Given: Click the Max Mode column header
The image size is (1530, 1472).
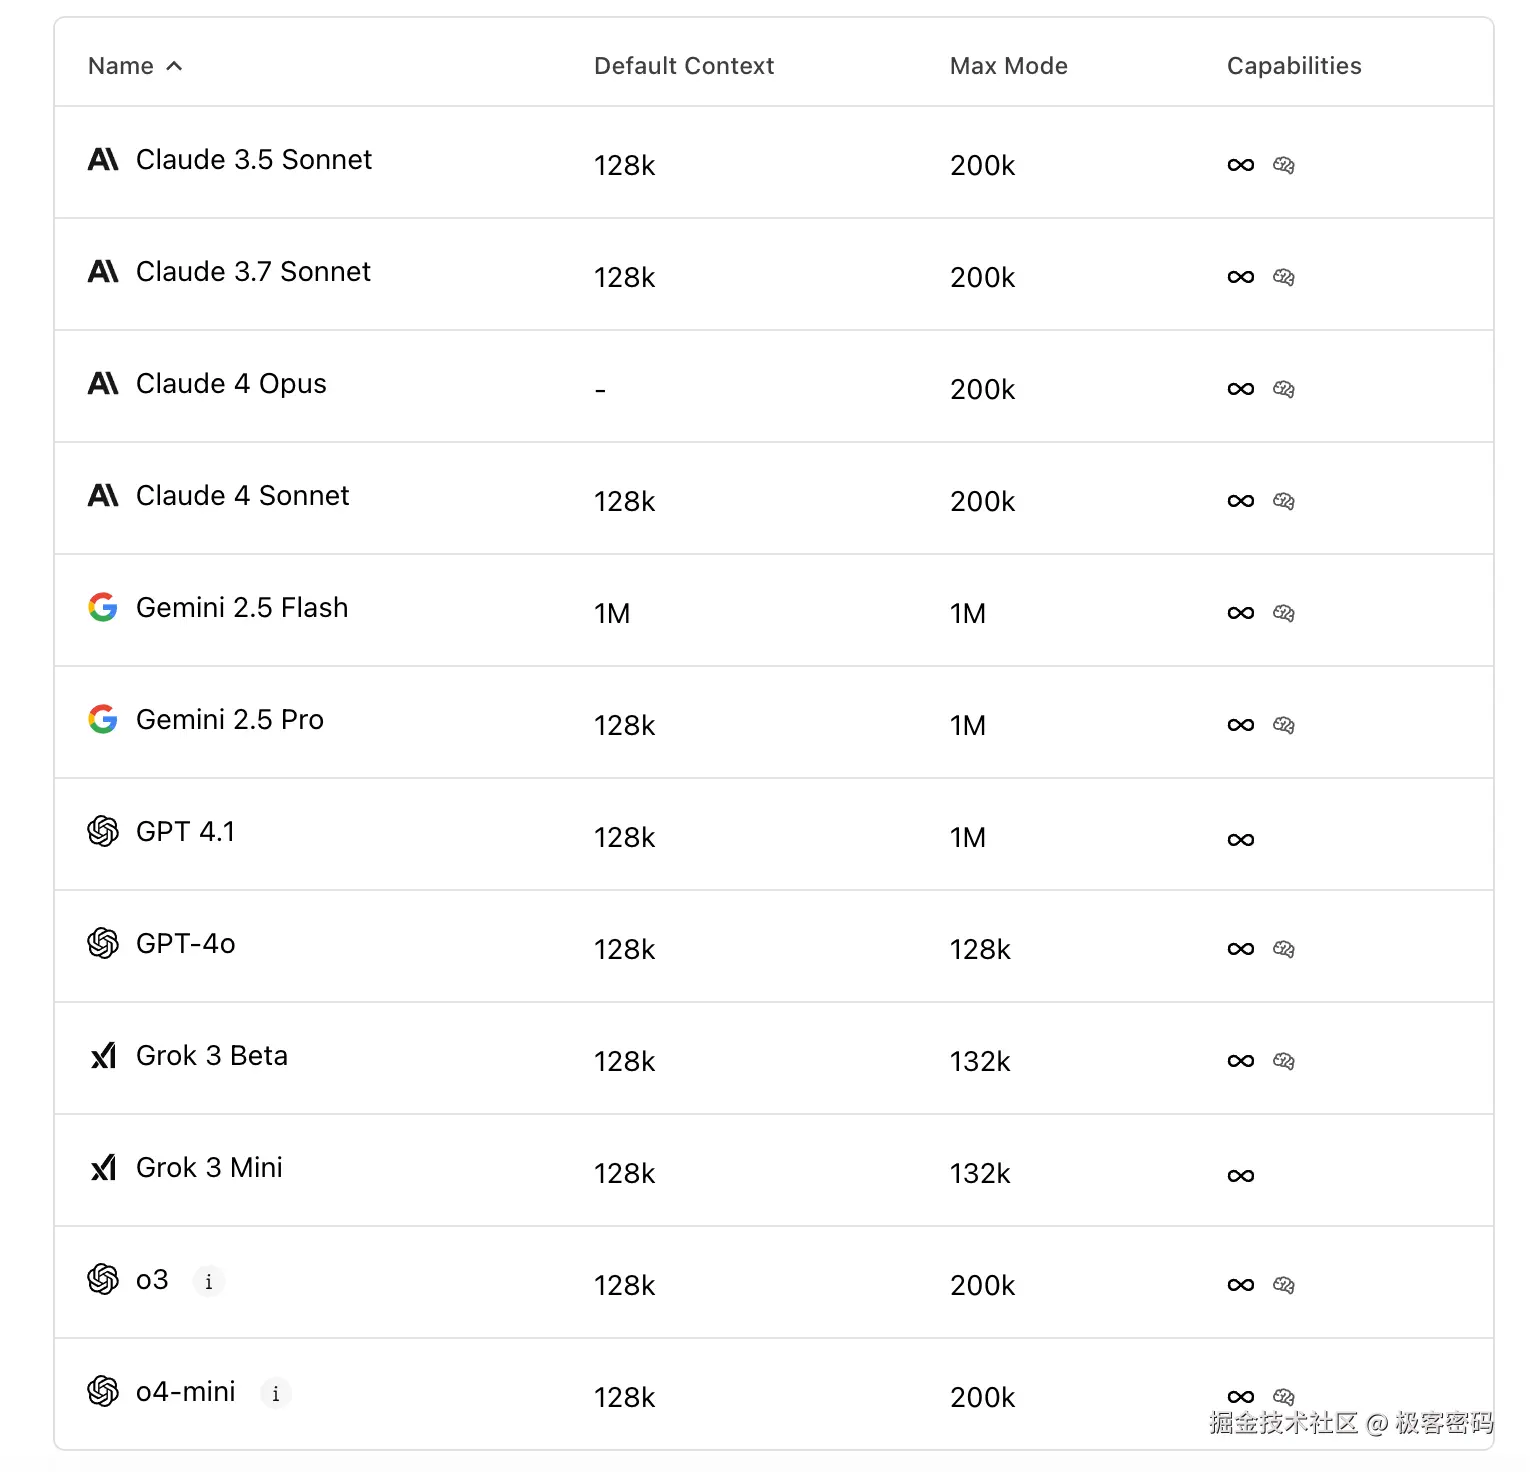Looking at the screenshot, I should tap(1008, 66).
